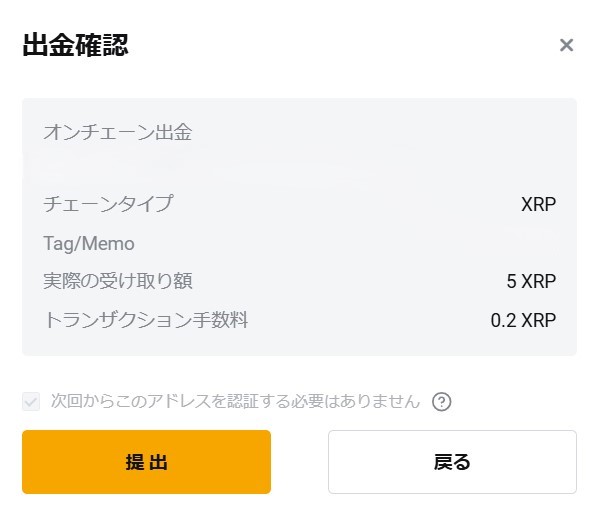Click the blurred Tag/Memo value

point(528,236)
